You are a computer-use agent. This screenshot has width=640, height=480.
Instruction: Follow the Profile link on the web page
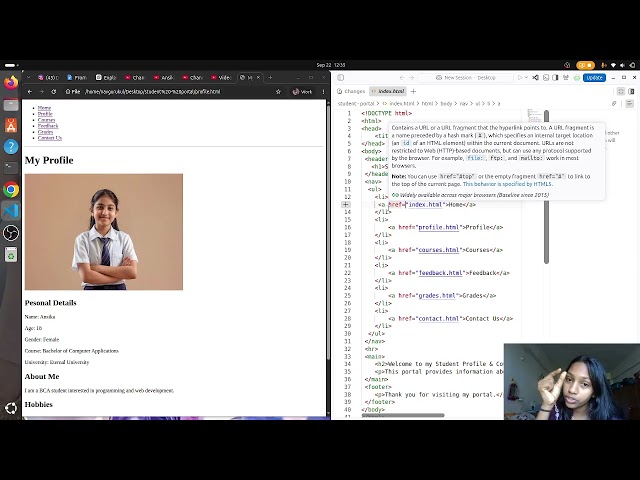[x=45, y=114]
